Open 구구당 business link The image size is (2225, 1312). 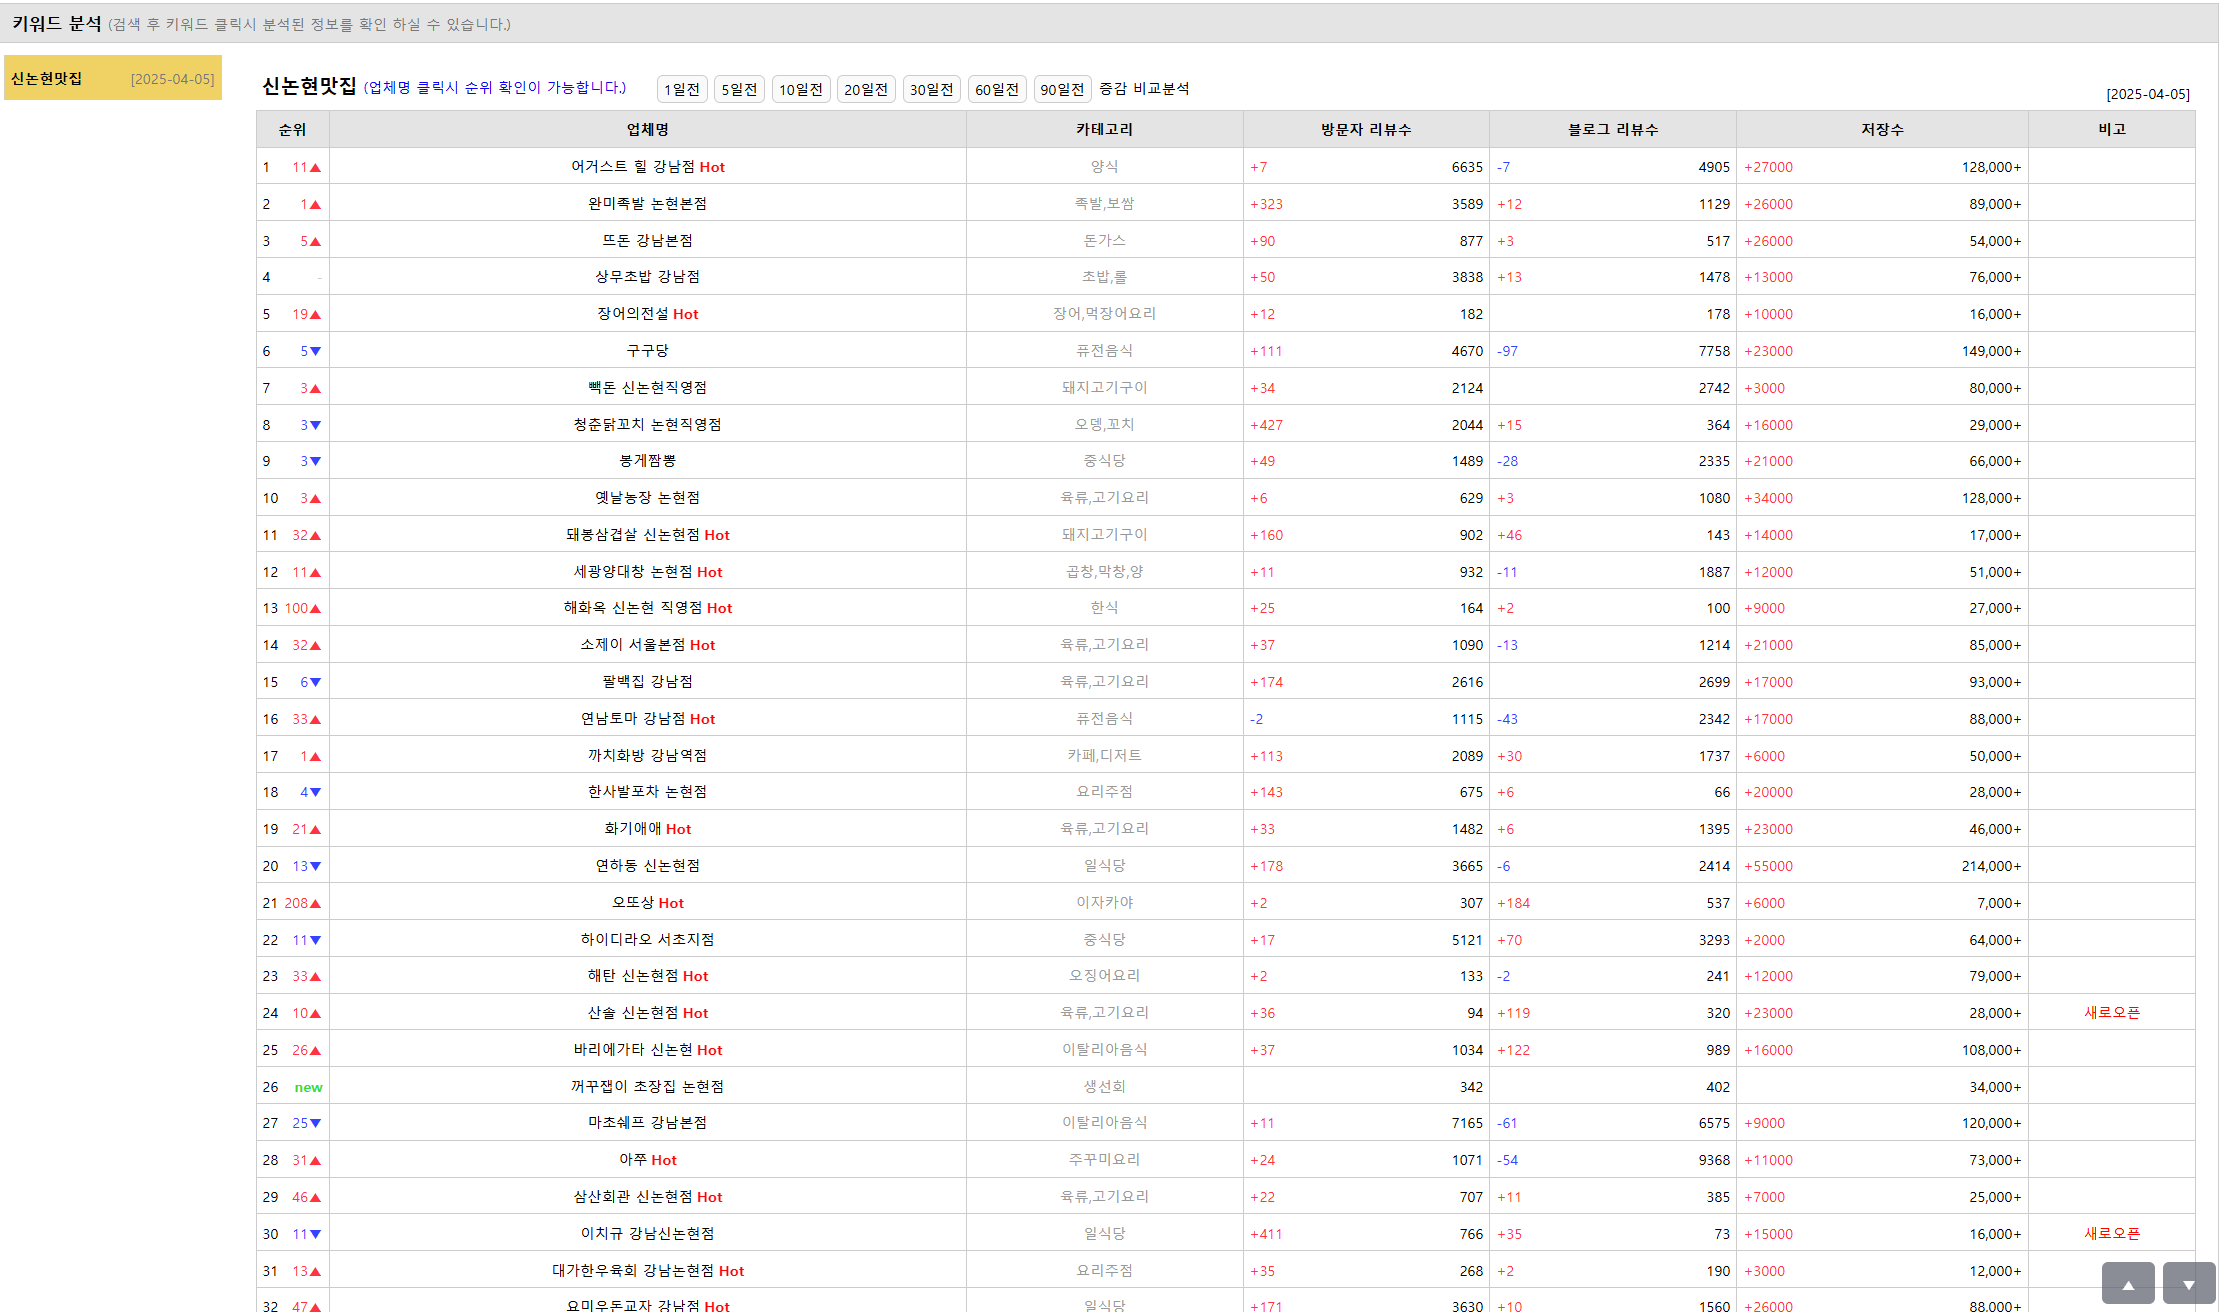pos(647,351)
